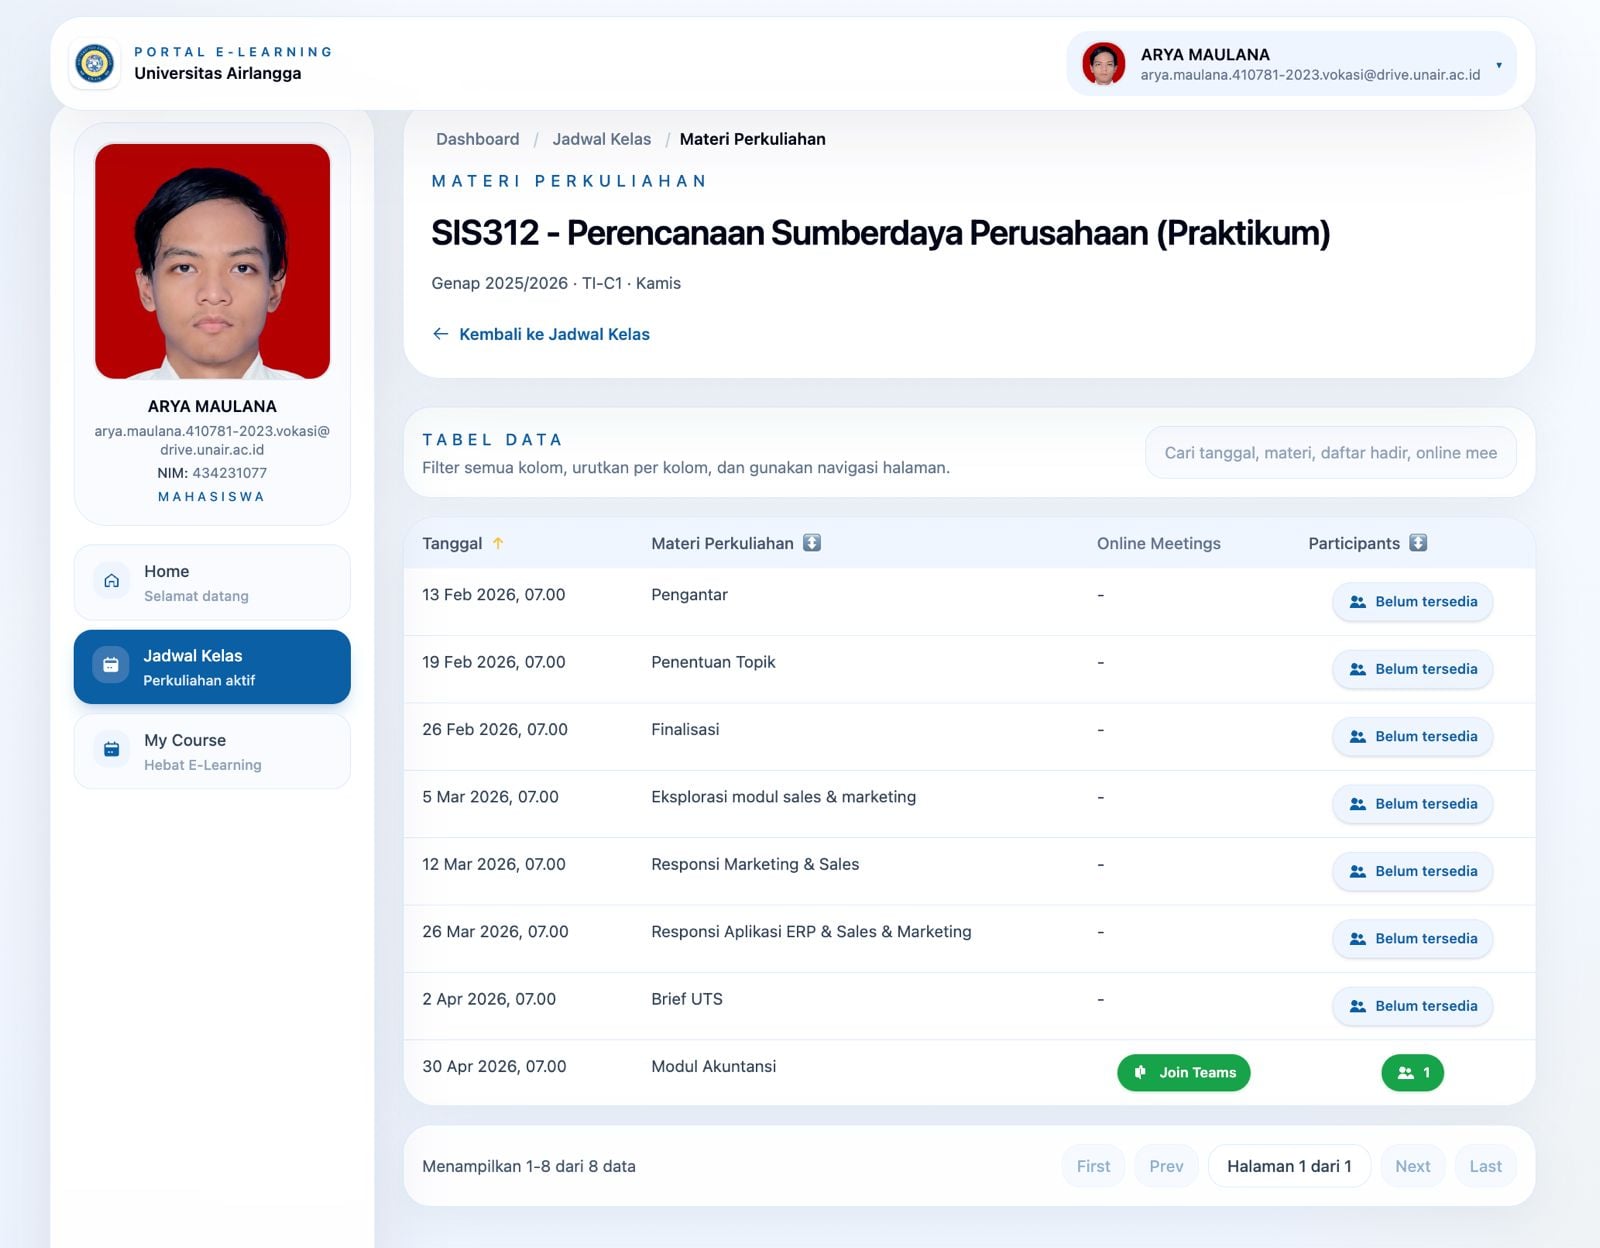Open the Dashboard breadcrumb link
Viewport: 1600px width, 1248px height.
tap(478, 139)
